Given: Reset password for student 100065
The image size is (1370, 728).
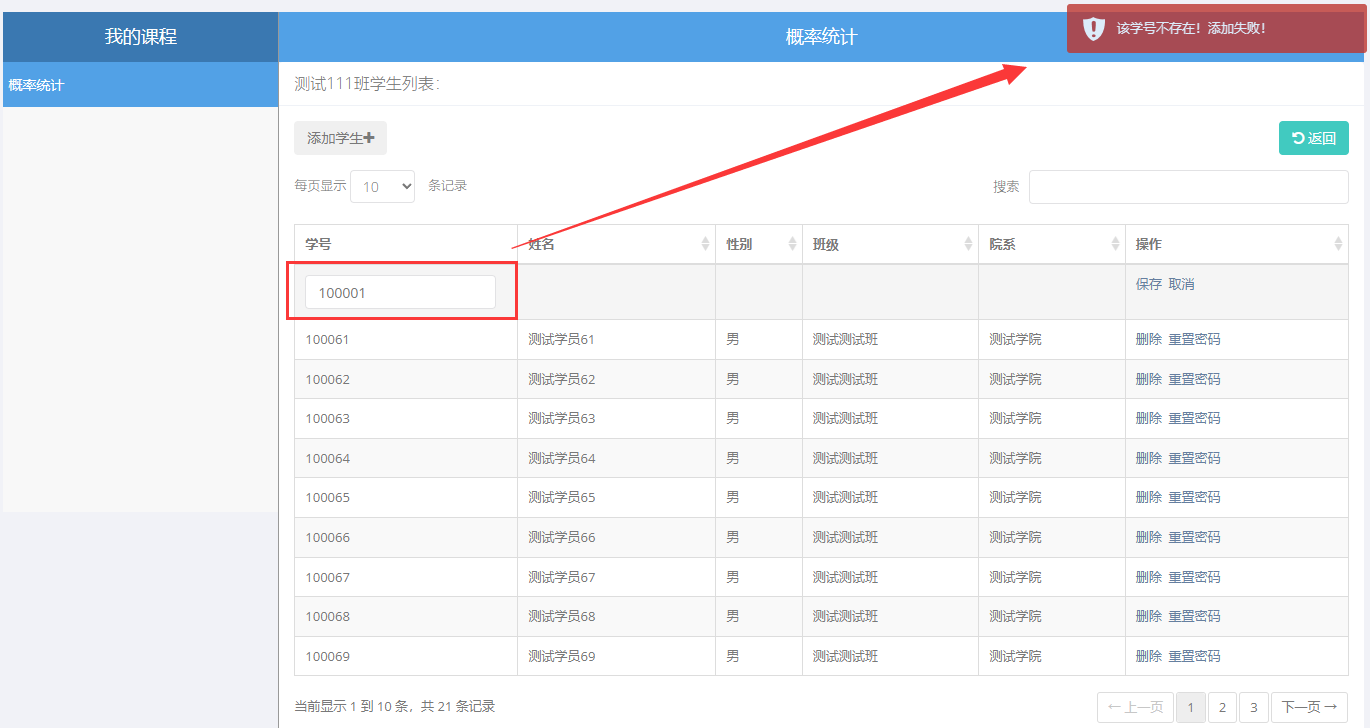Looking at the screenshot, I should [1195, 497].
